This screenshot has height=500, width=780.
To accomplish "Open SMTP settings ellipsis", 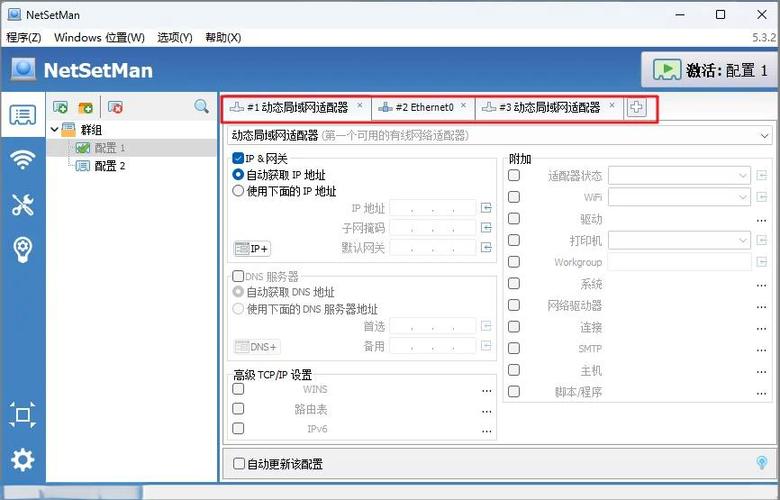I will point(761,350).
